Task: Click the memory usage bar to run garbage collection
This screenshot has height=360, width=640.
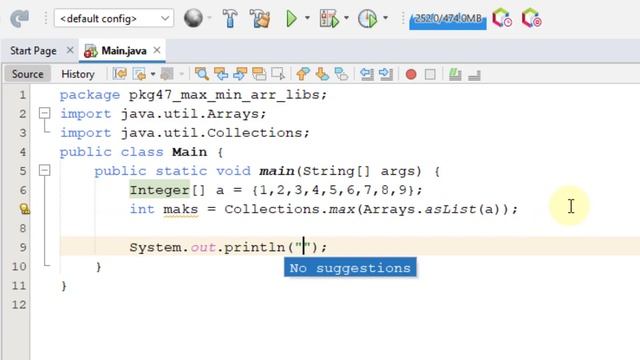Action: (448, 20)
